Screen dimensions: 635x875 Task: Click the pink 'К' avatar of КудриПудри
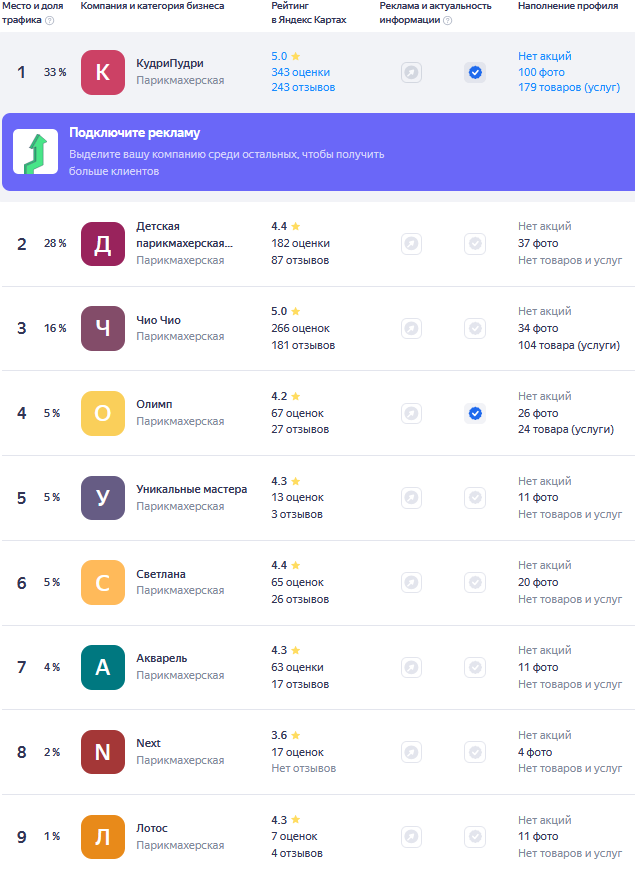pos(102,72)
